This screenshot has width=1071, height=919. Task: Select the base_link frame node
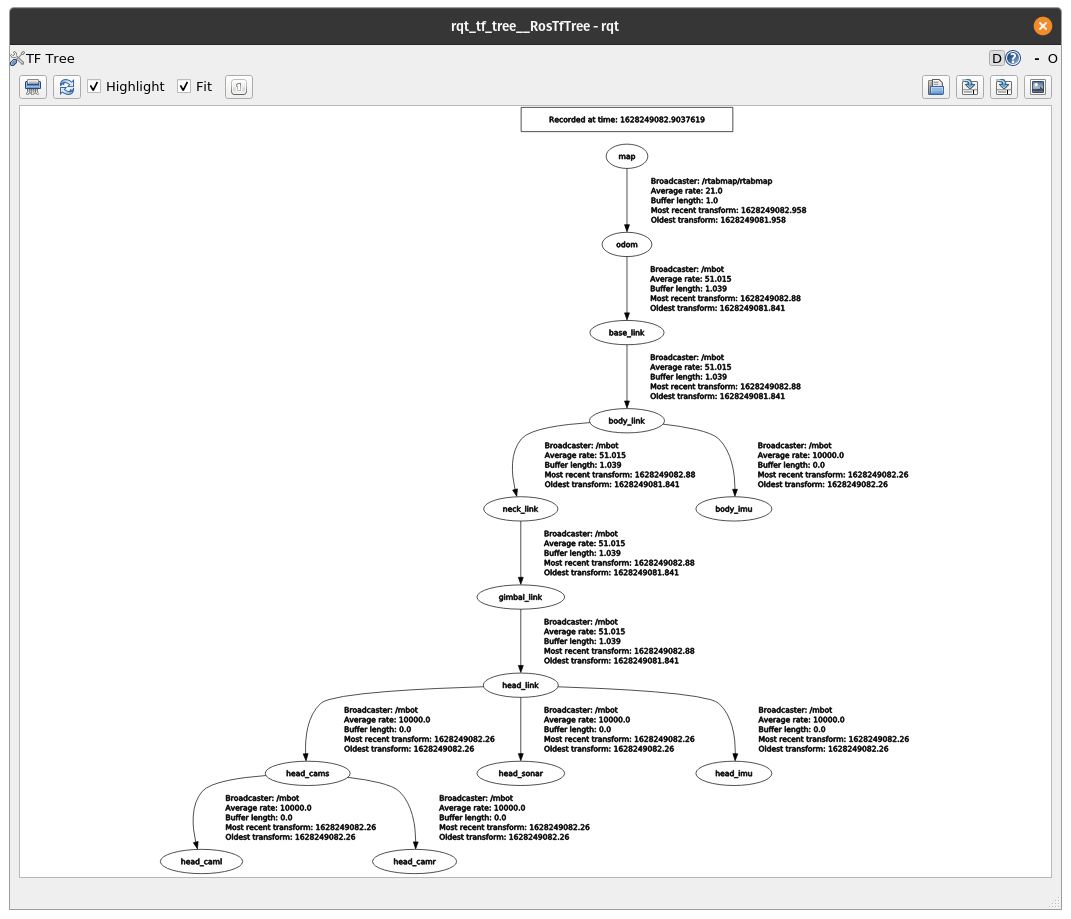tap(627, 332)
